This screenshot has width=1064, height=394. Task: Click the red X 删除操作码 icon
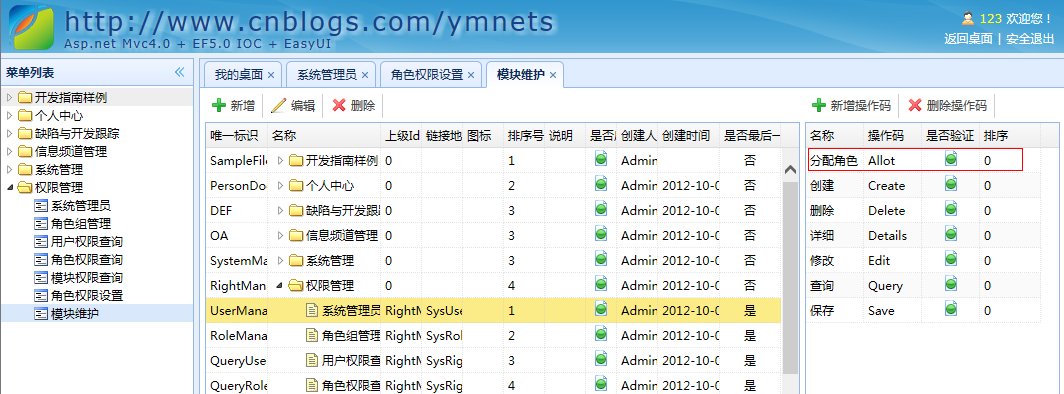coord(915,105)
